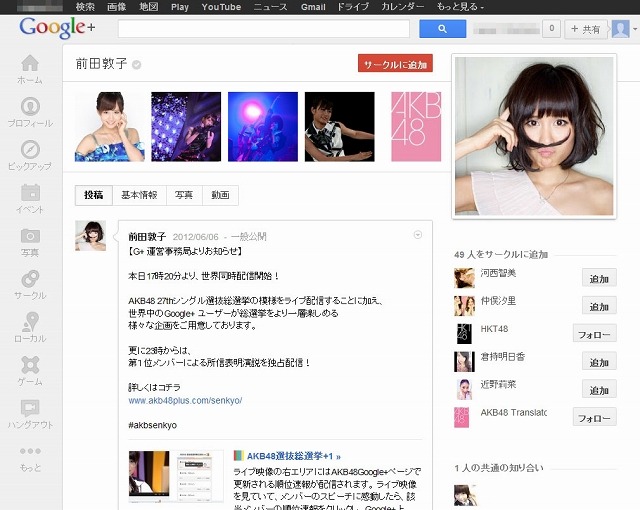
Task: Open the Events calendar icon (イベント)
Action: click(x=30, y=193)
